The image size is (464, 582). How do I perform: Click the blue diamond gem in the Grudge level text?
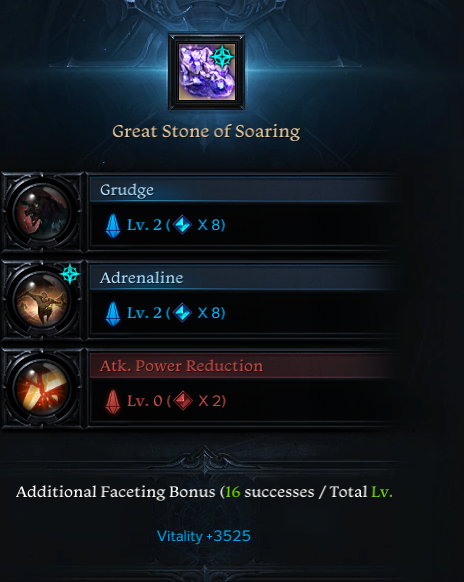click(182, 225)
